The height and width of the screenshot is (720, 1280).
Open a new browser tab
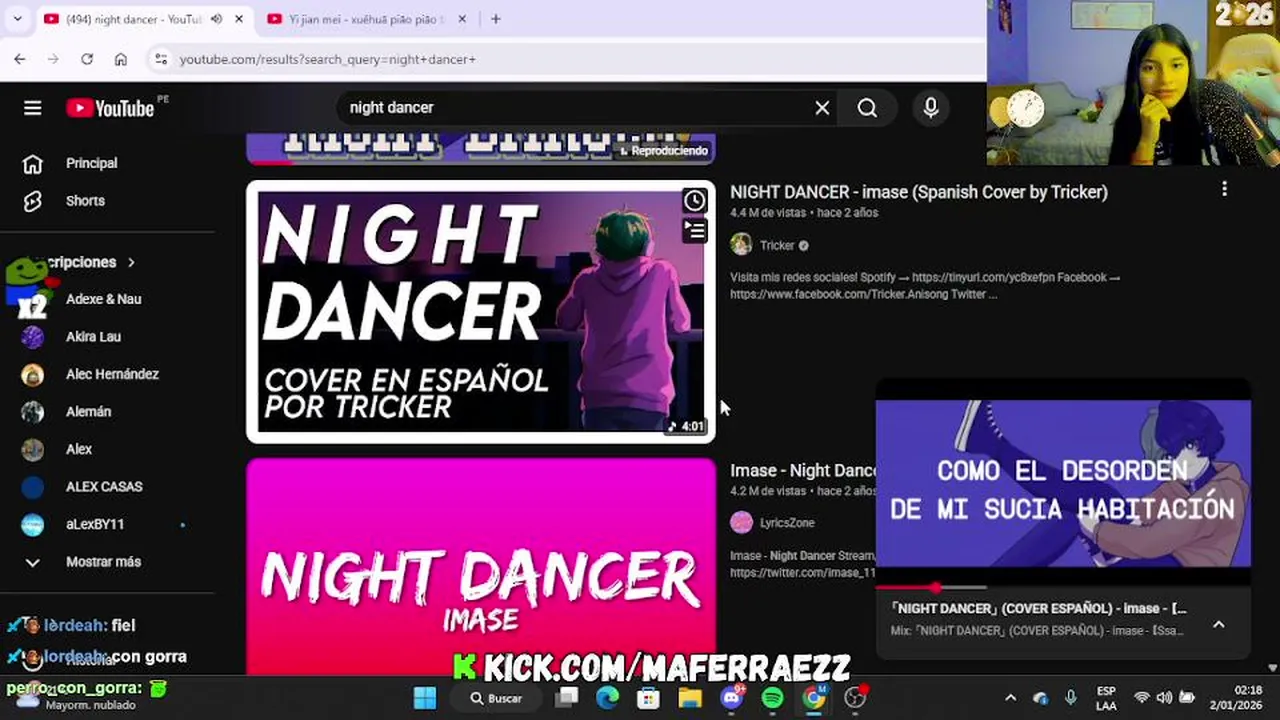[x=495, y=19]
